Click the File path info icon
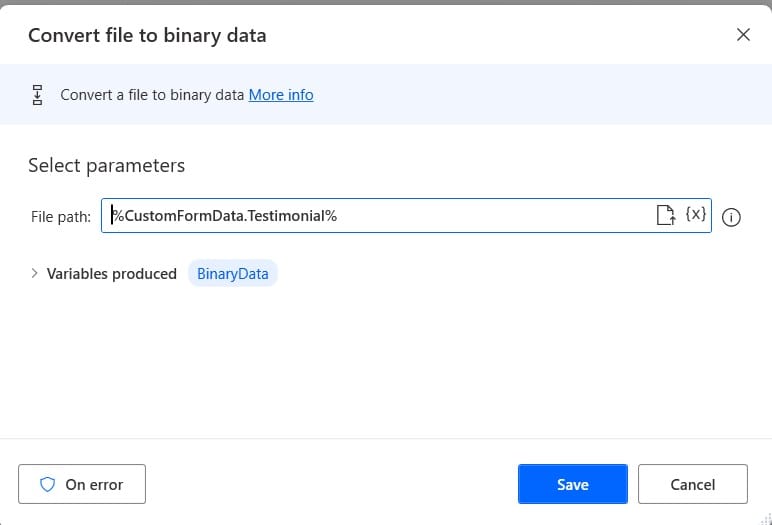This screenshot has height=525, width=772. pos(731,217)
